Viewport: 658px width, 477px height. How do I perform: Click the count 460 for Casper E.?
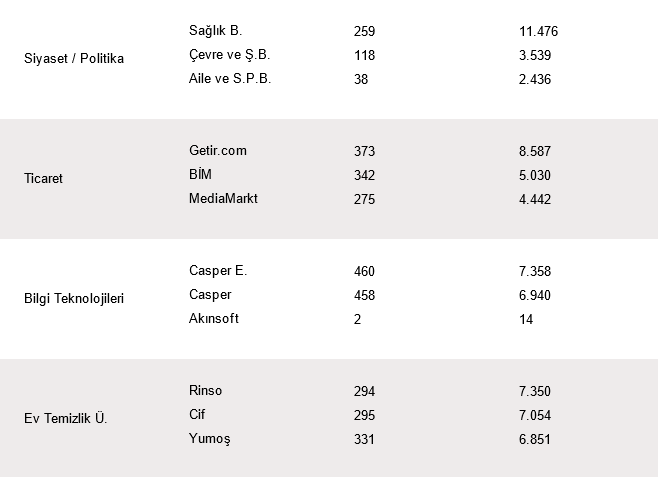364,272
